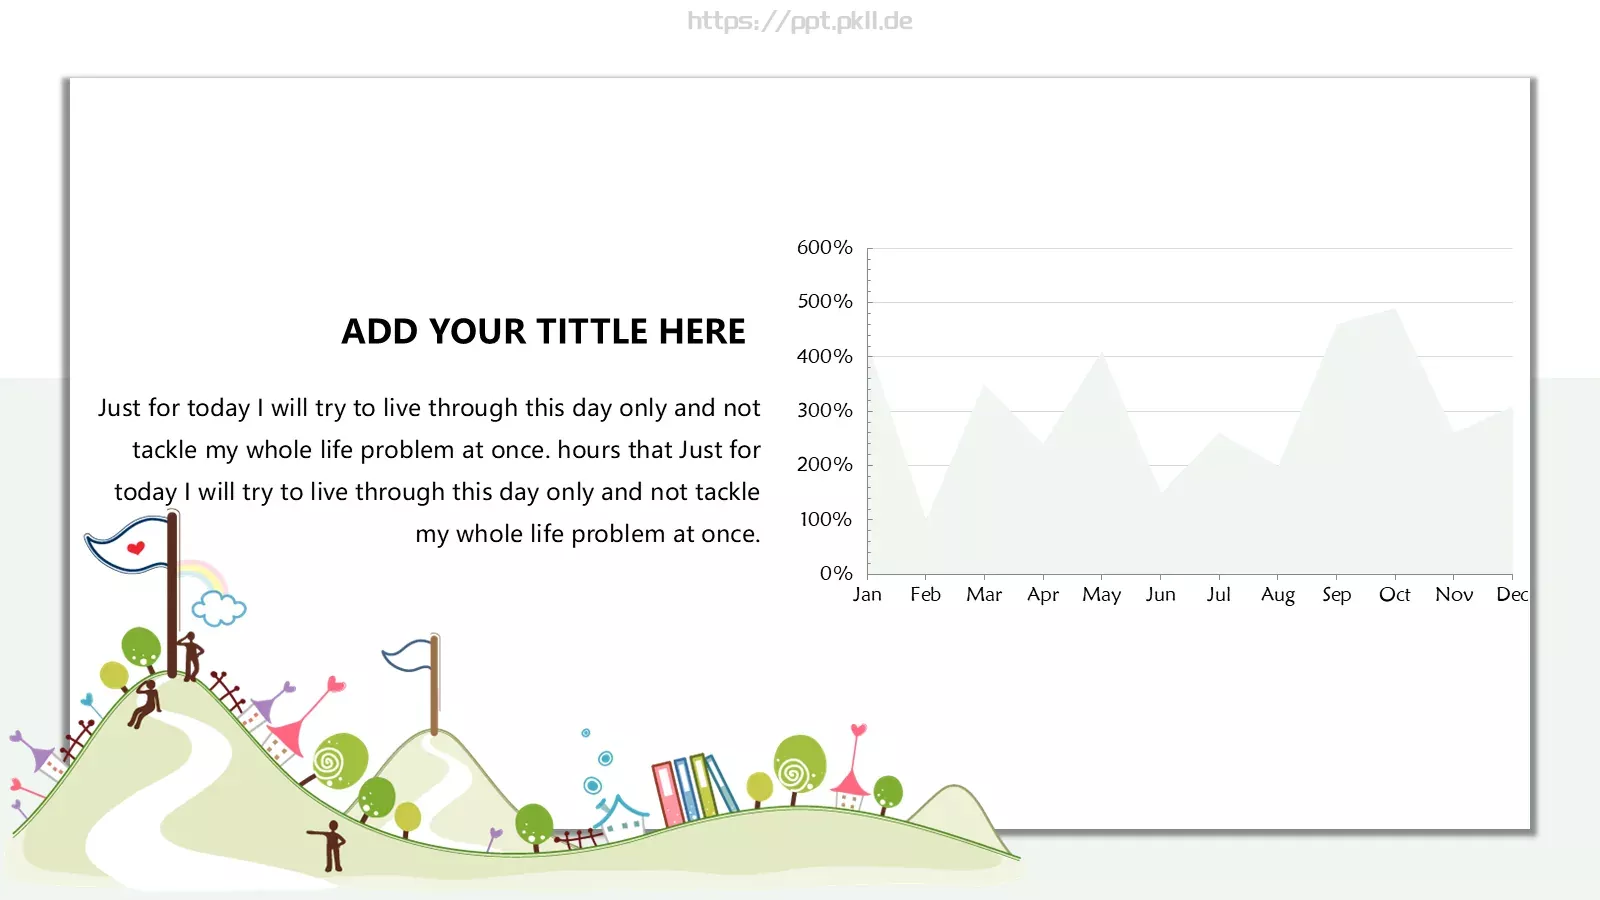Viewport: 1600px width, 900px height.
Task: Select the colorful binders on the hill
Action: point(694,788)
